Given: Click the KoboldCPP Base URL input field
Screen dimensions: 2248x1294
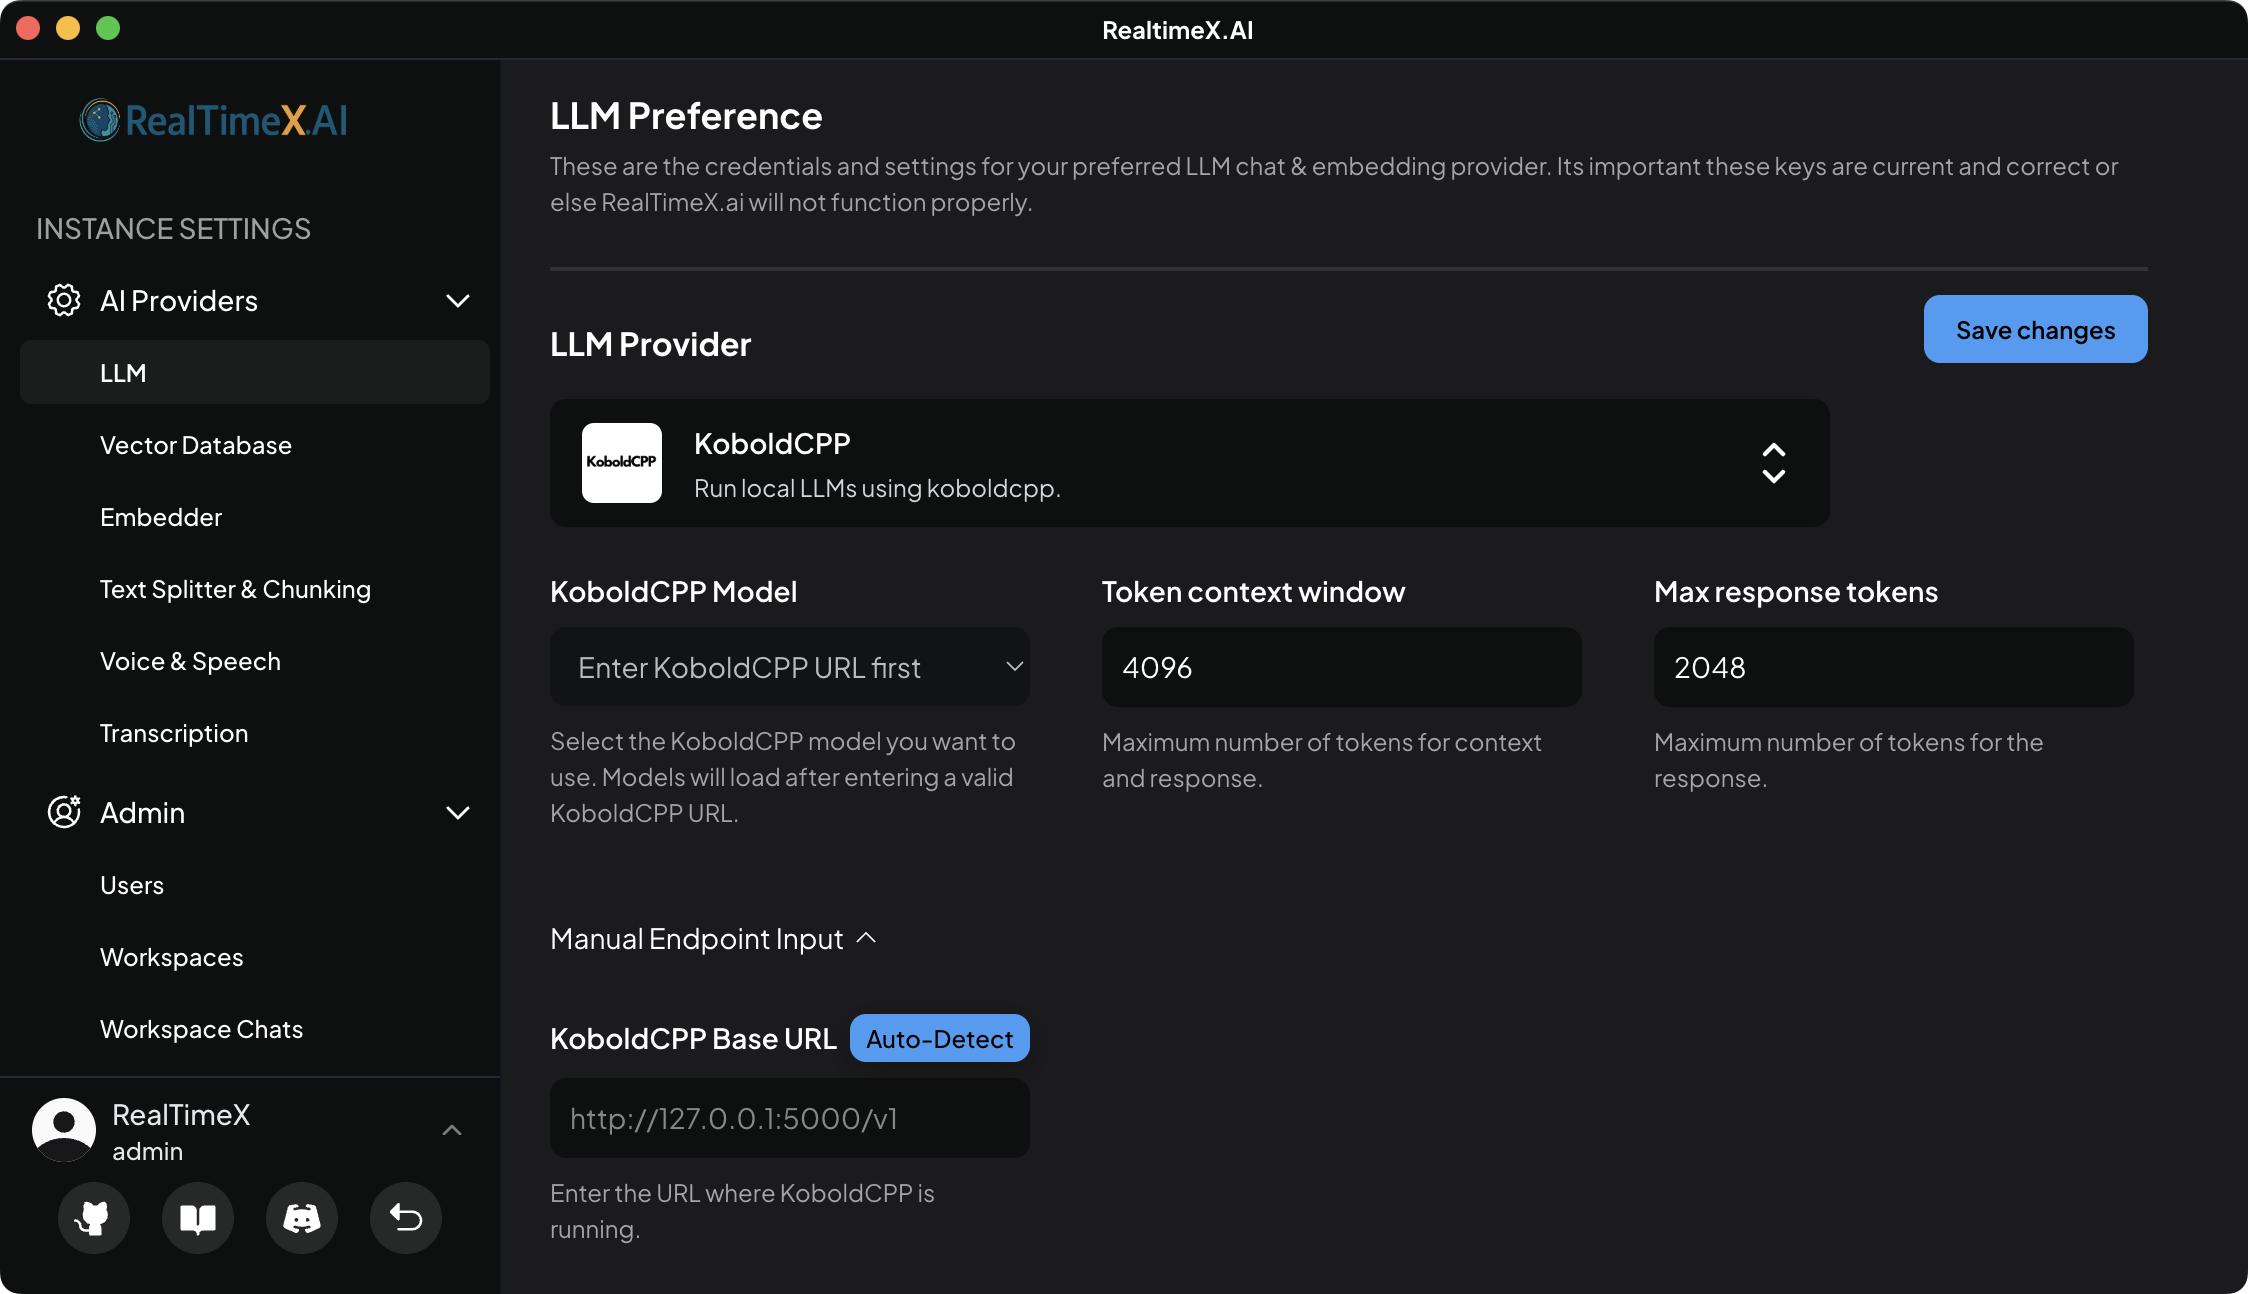Looking at the screenshot, I should (x=789, y=1118).
